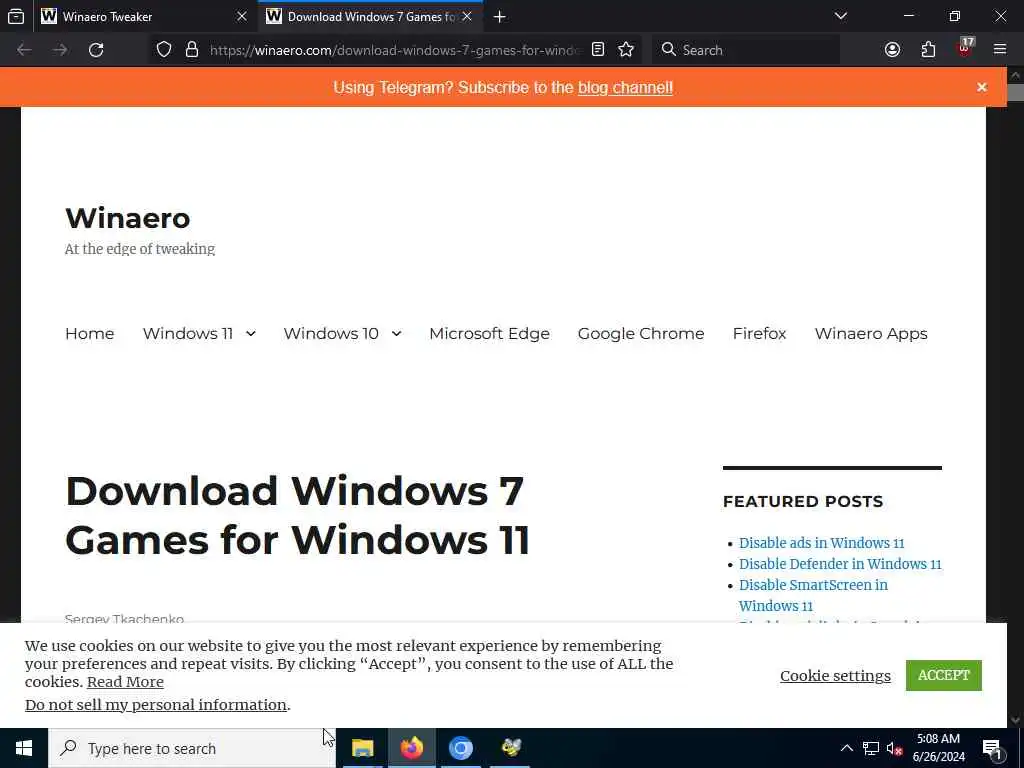
Task: Dismiss the orange Telegram banner
Action: pyautogui.click(x=982, y=87)
